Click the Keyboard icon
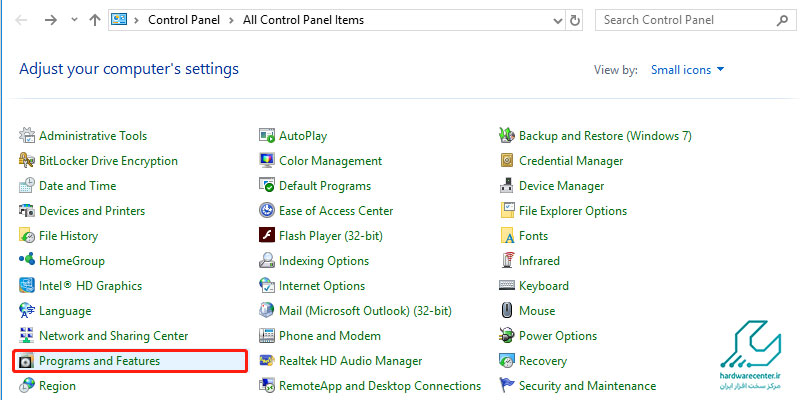This screenshot has height=400, width=800. (x=507, y=286)
